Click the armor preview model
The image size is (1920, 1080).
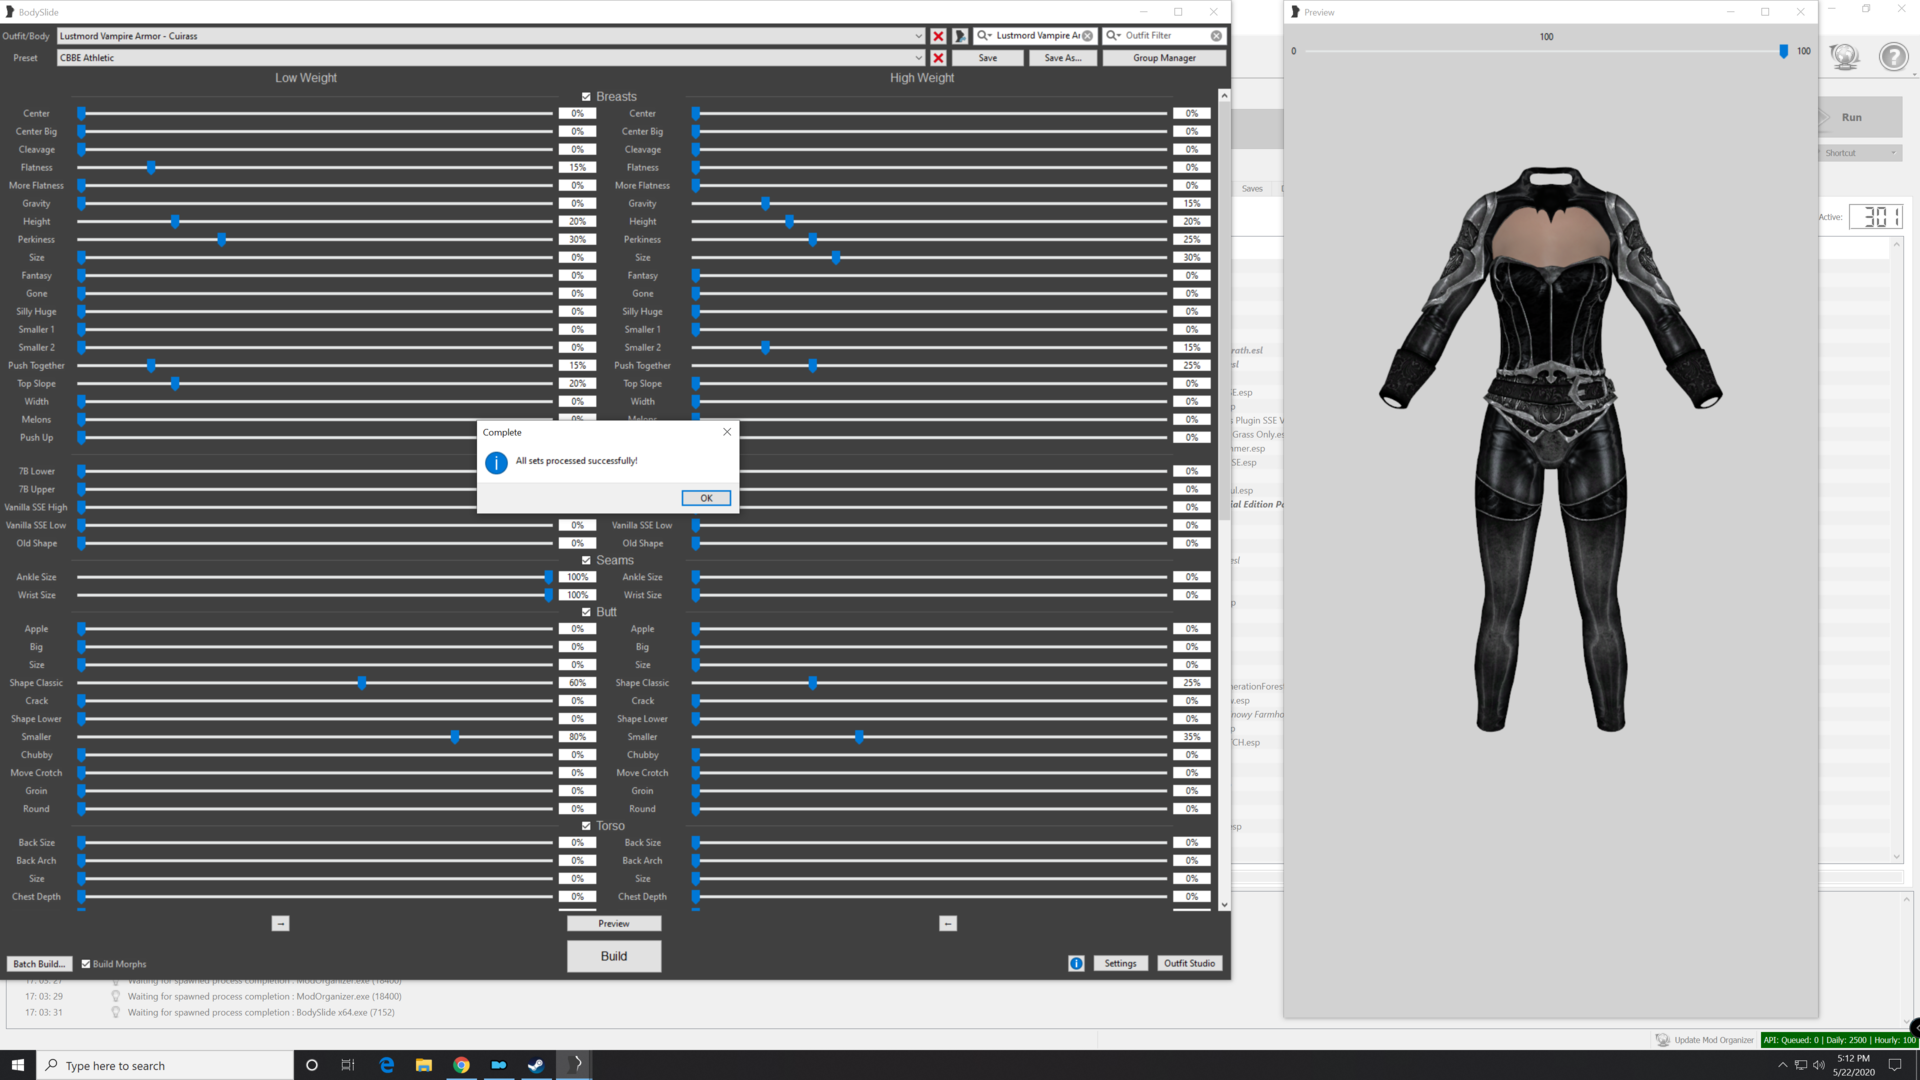[1550, 449]
